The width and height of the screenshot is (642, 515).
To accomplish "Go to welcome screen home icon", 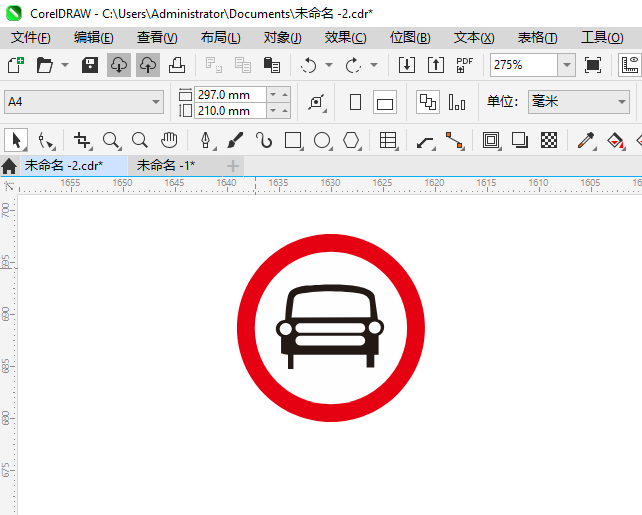I will pos(9,166).
